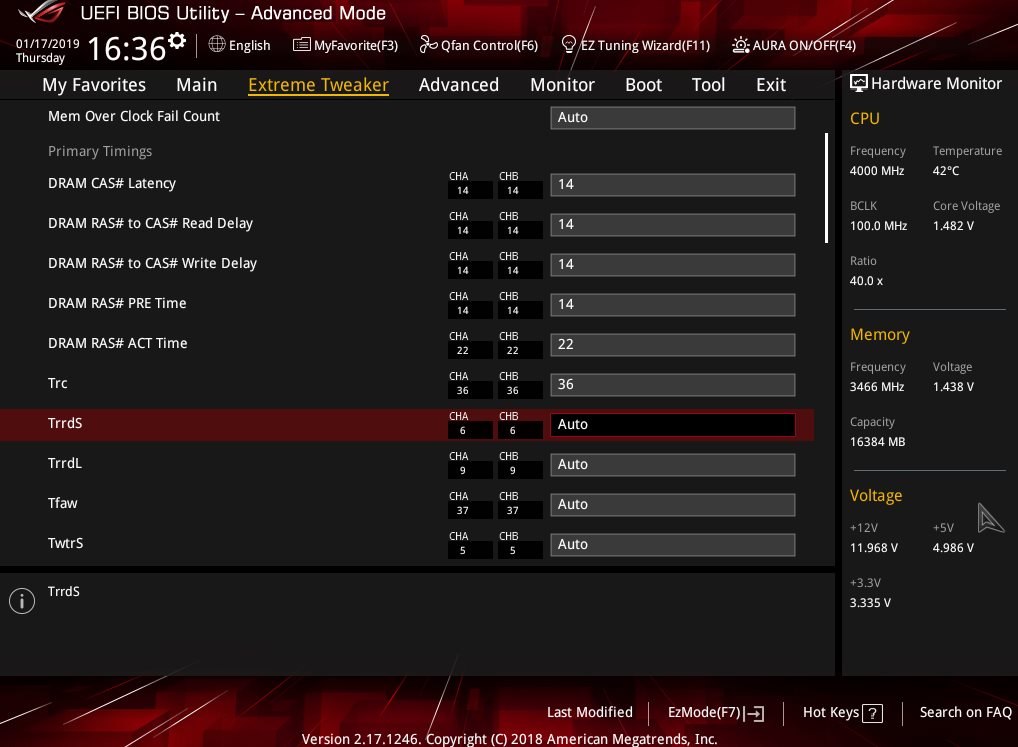View Last Modified settings
The width and height of the screenshot is (1018, 747).
click(589, 712)
